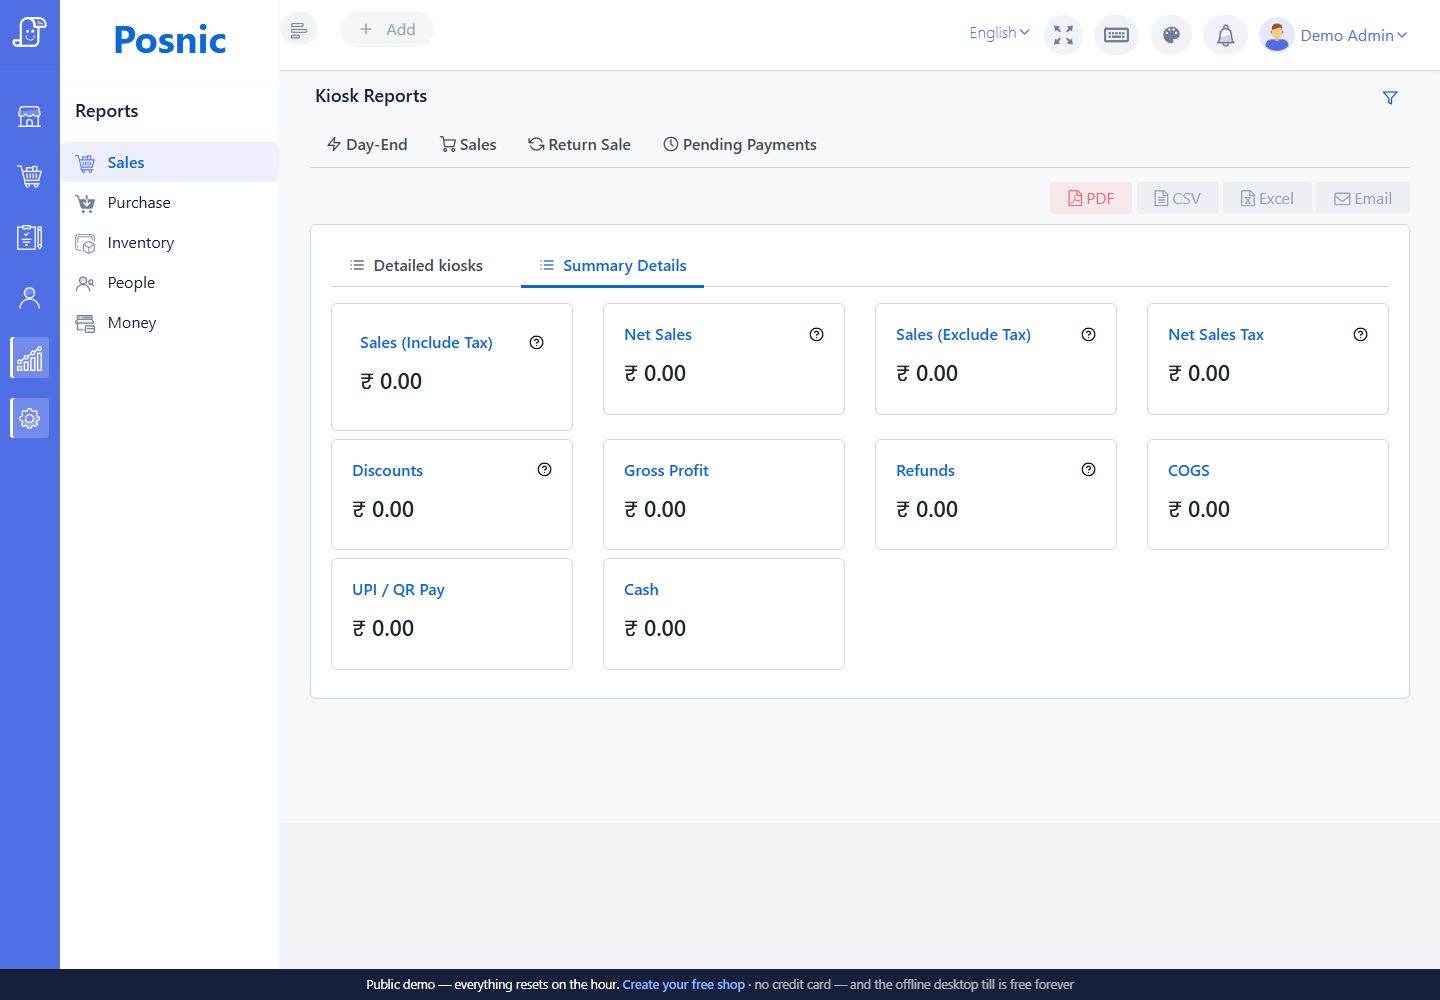Open the reports chart icon in left rail
The image size is (1440, 1000).
pyautogui.click(x=30, y=357)
